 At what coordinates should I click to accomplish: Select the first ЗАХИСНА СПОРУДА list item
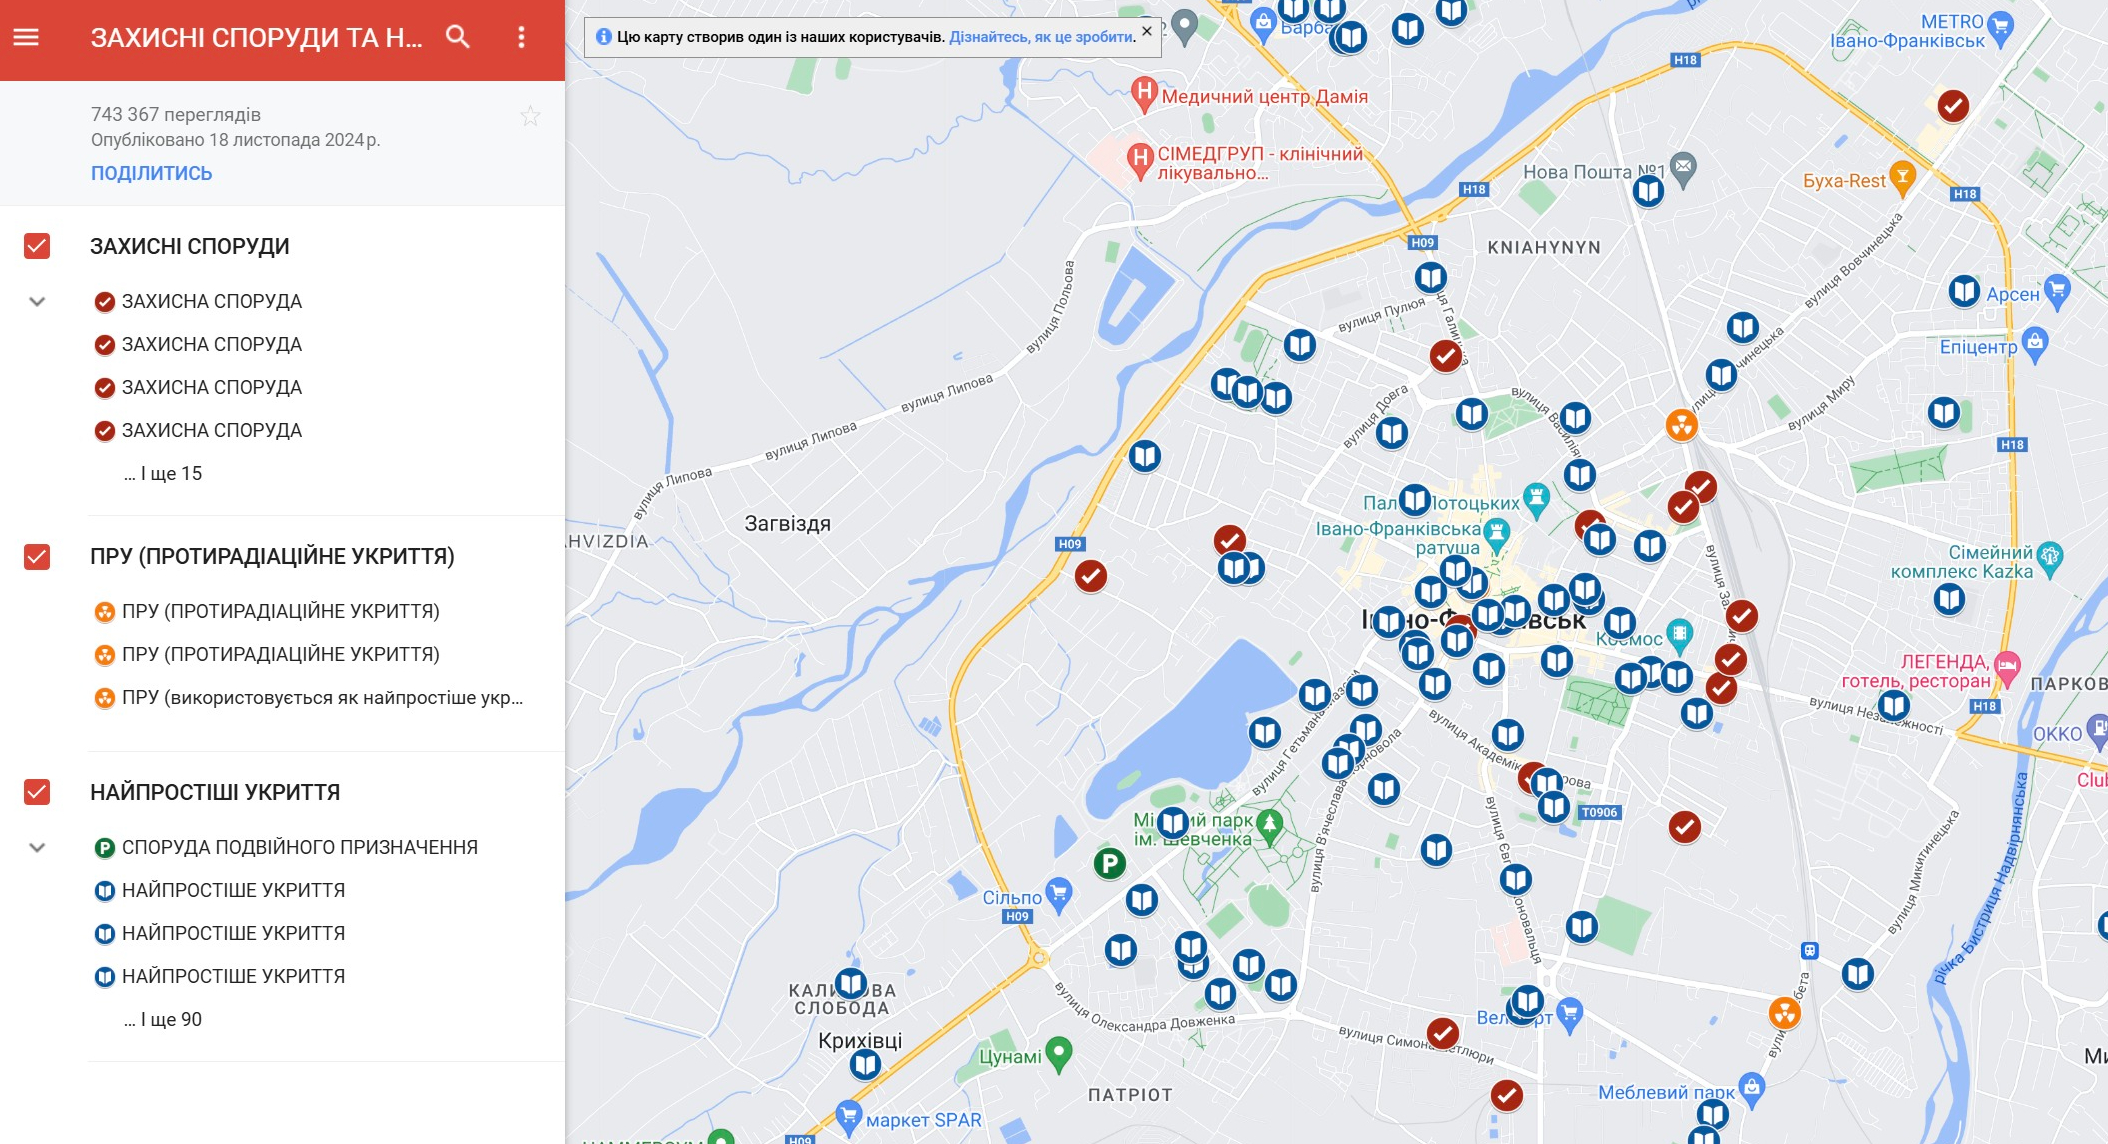coord(198,301)
